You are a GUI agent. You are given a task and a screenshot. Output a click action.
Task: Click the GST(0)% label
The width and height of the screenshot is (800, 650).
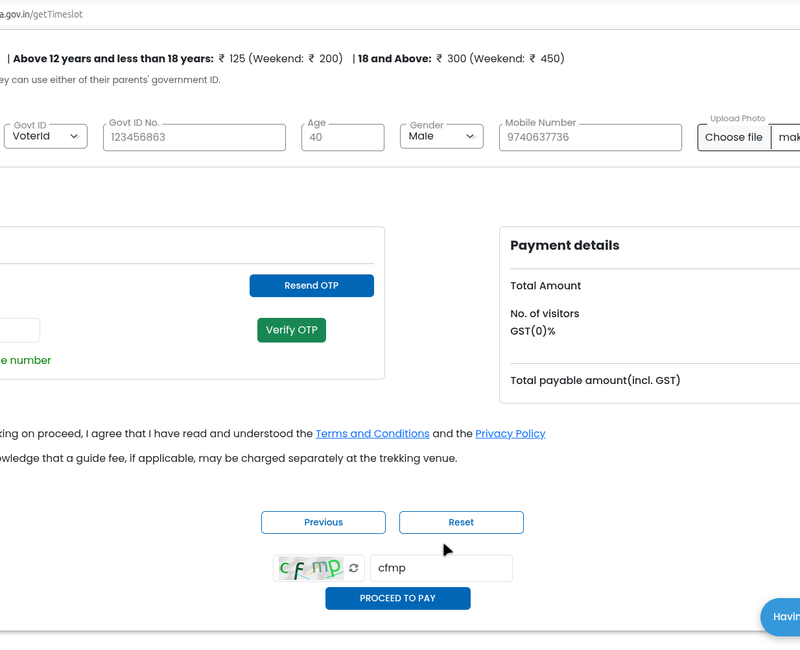point(533,331)
